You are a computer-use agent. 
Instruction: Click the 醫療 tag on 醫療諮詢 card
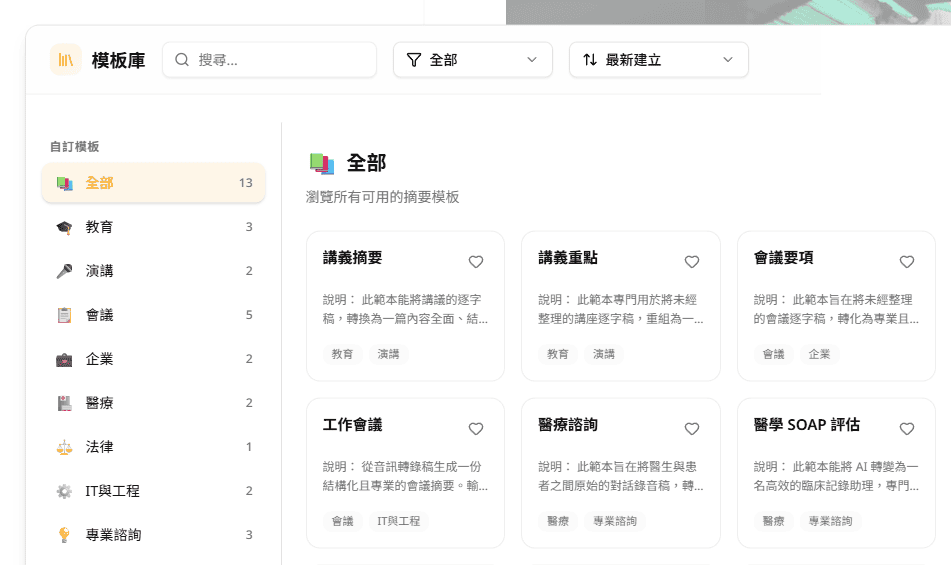point(557,521)
